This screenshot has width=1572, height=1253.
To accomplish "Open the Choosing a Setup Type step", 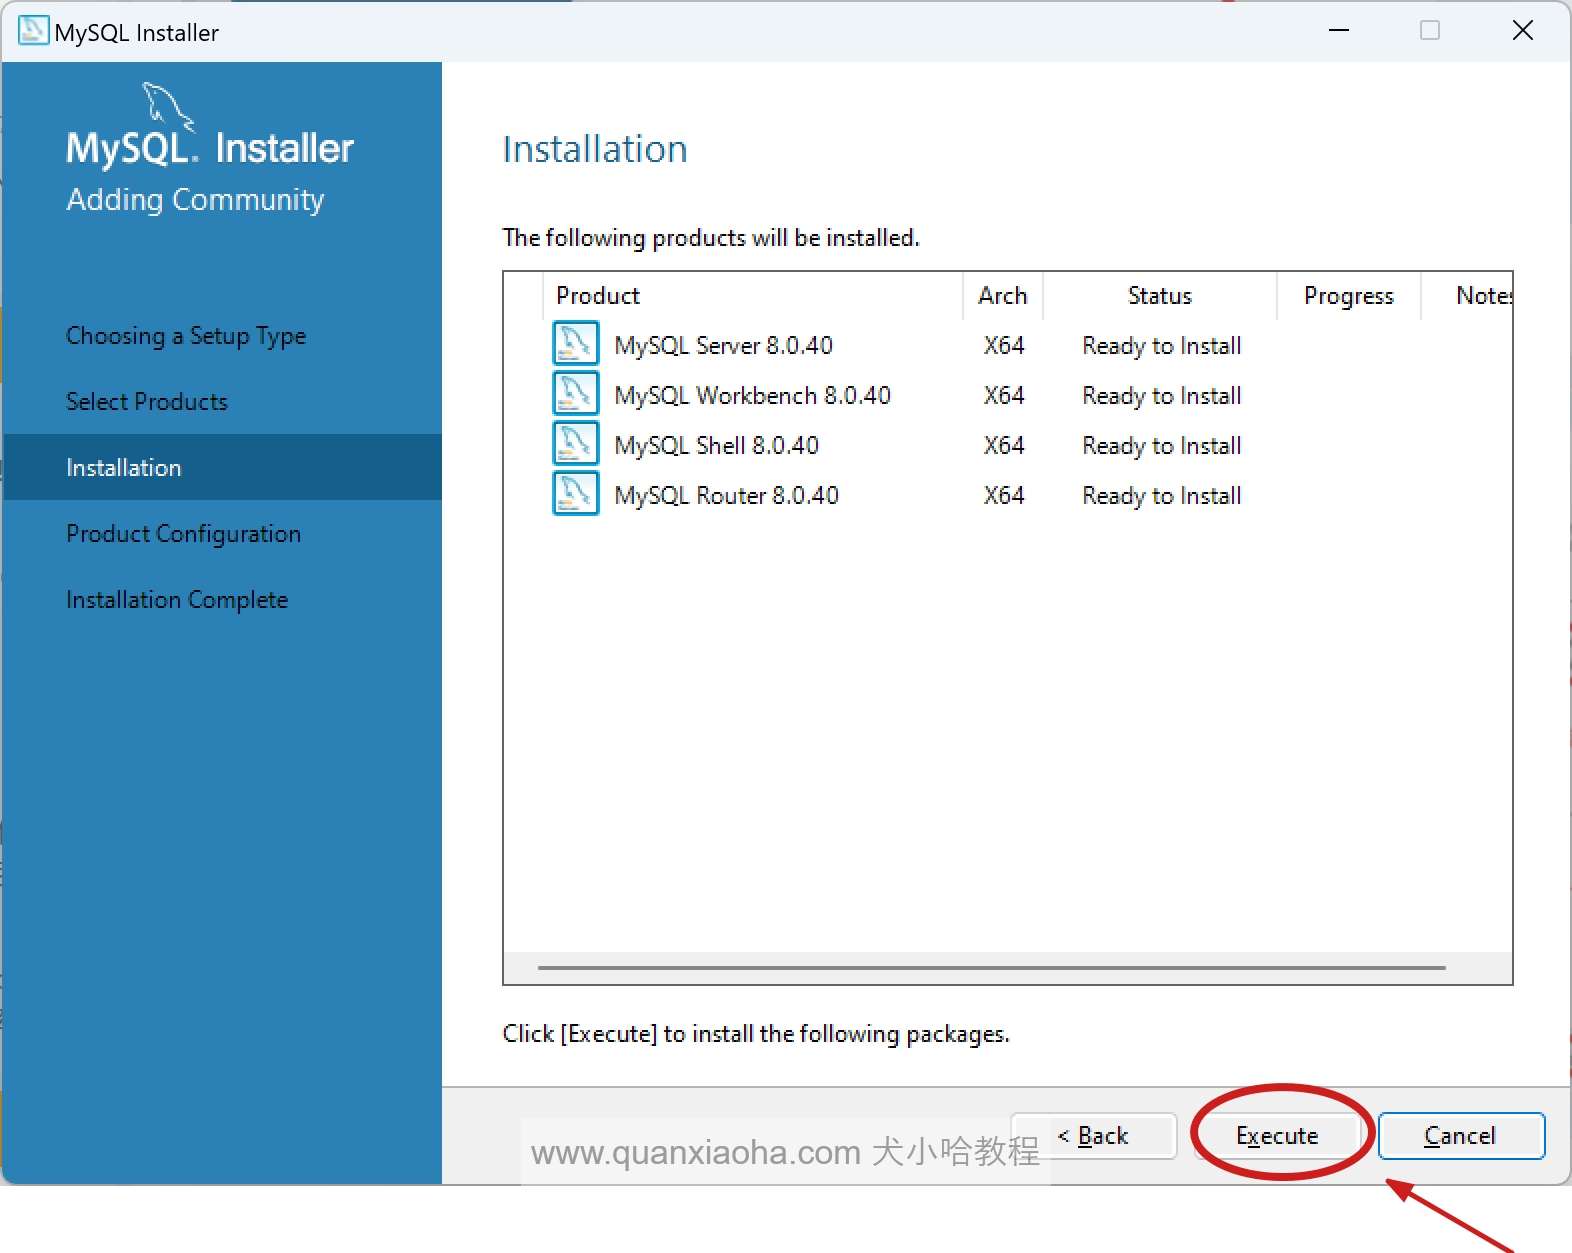I will tap(186, 336).
